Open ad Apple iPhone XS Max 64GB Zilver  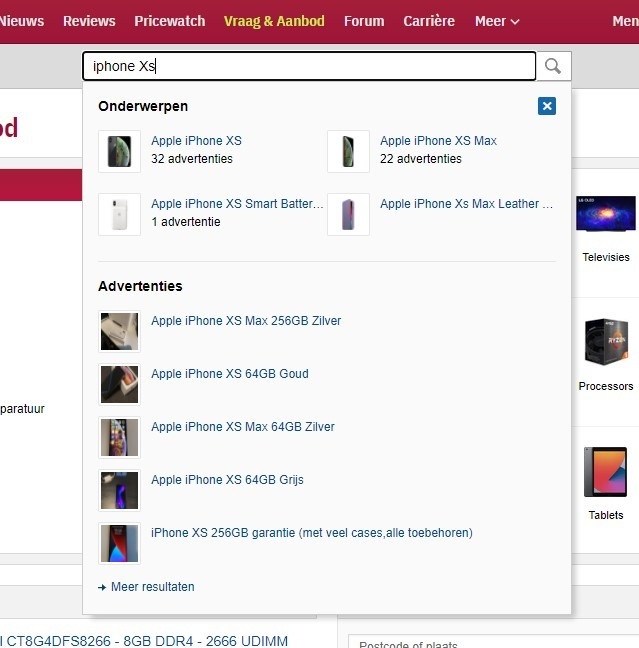coord(243,426)
